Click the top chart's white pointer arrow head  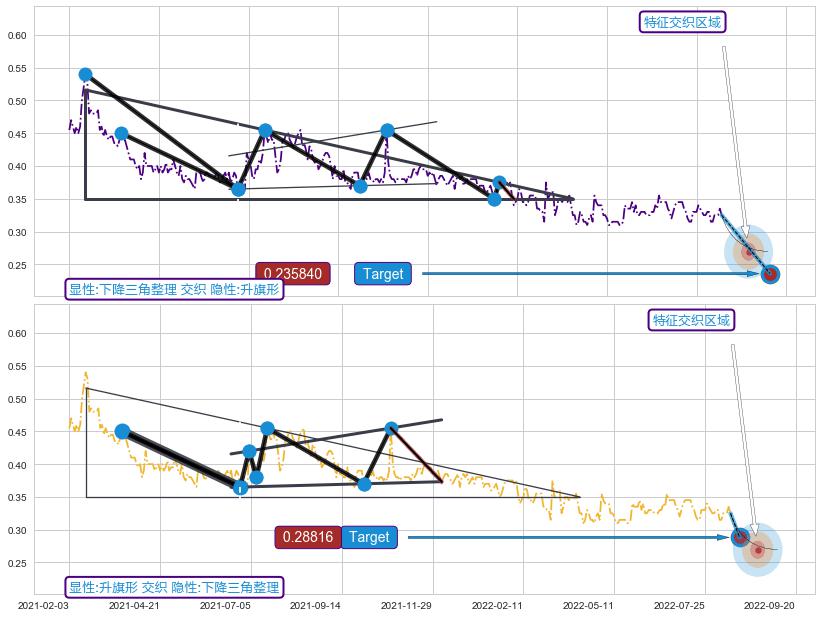744,230
